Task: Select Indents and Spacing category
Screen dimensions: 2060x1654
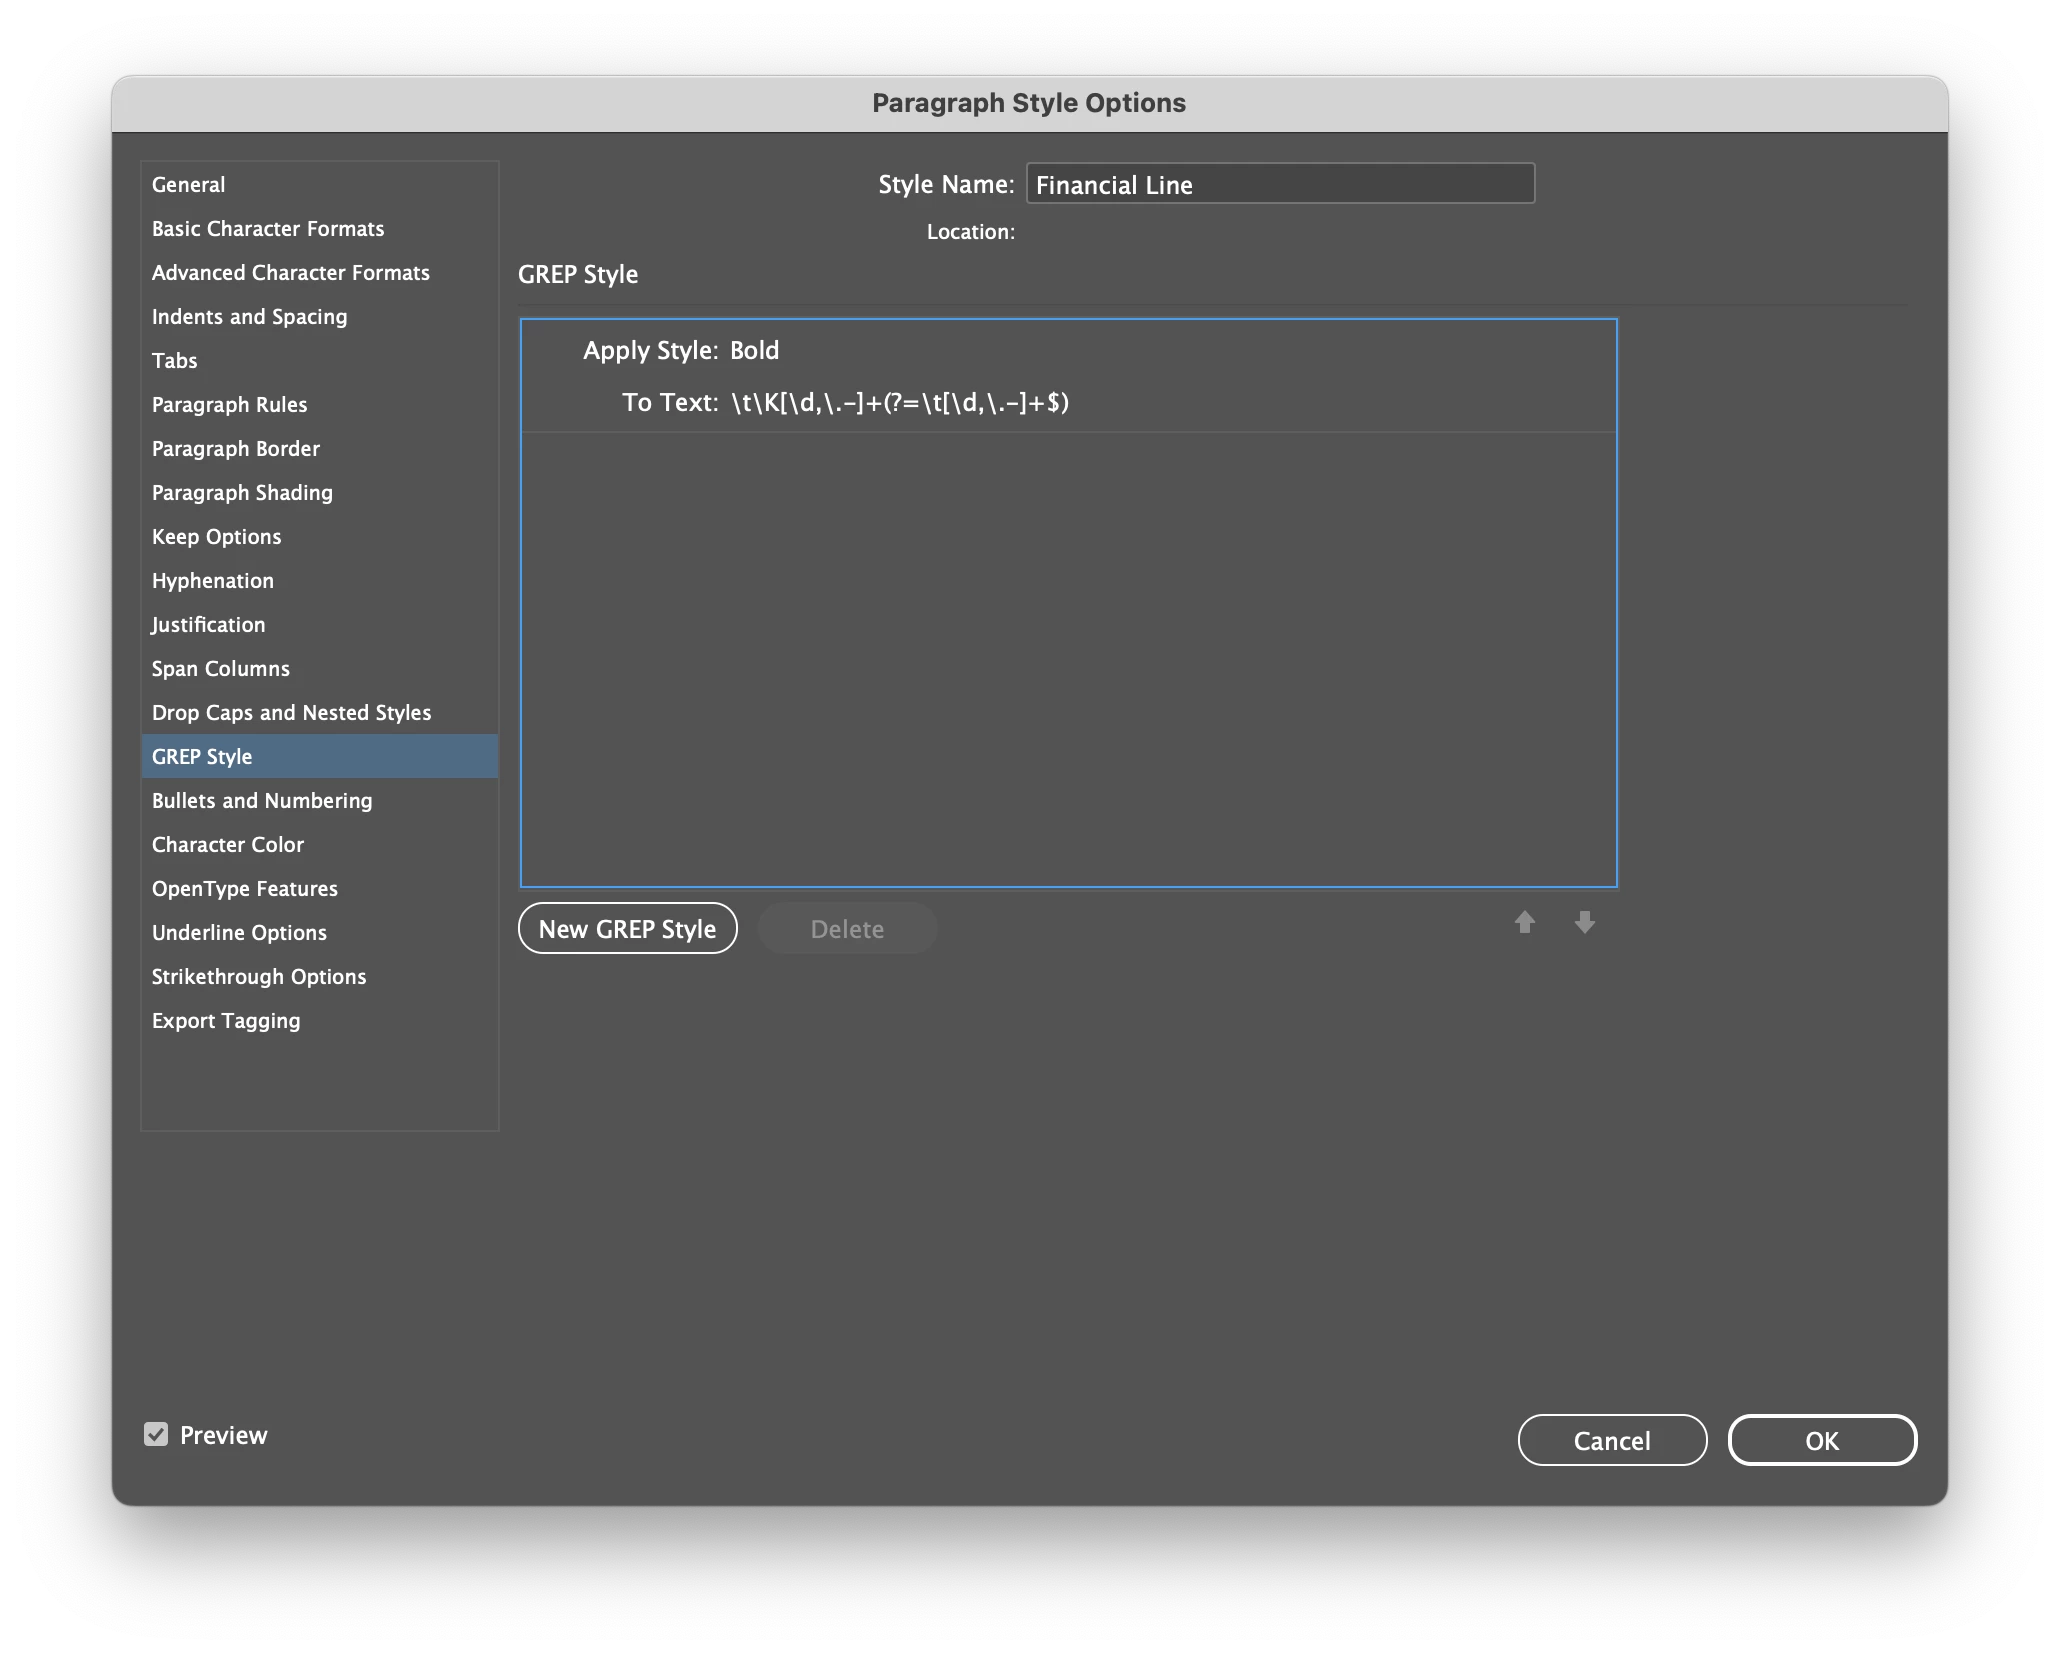Action: (249, 317)
